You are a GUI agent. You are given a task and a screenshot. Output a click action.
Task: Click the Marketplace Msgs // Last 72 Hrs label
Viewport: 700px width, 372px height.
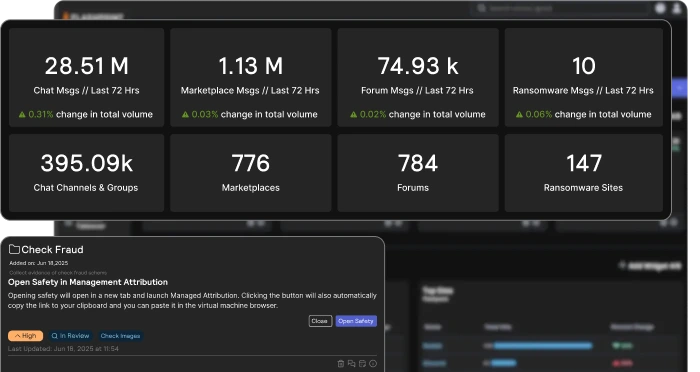pyautogui.click(x=250, y=91)
